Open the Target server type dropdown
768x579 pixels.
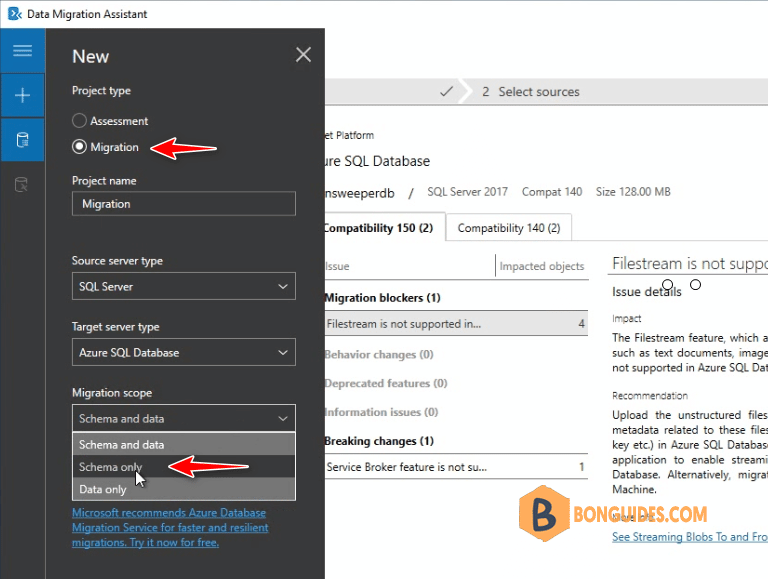(x=184, y=352)
